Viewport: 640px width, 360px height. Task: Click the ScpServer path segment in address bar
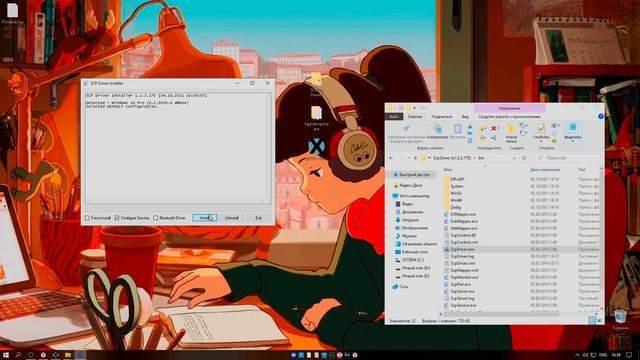pos(451,158)
